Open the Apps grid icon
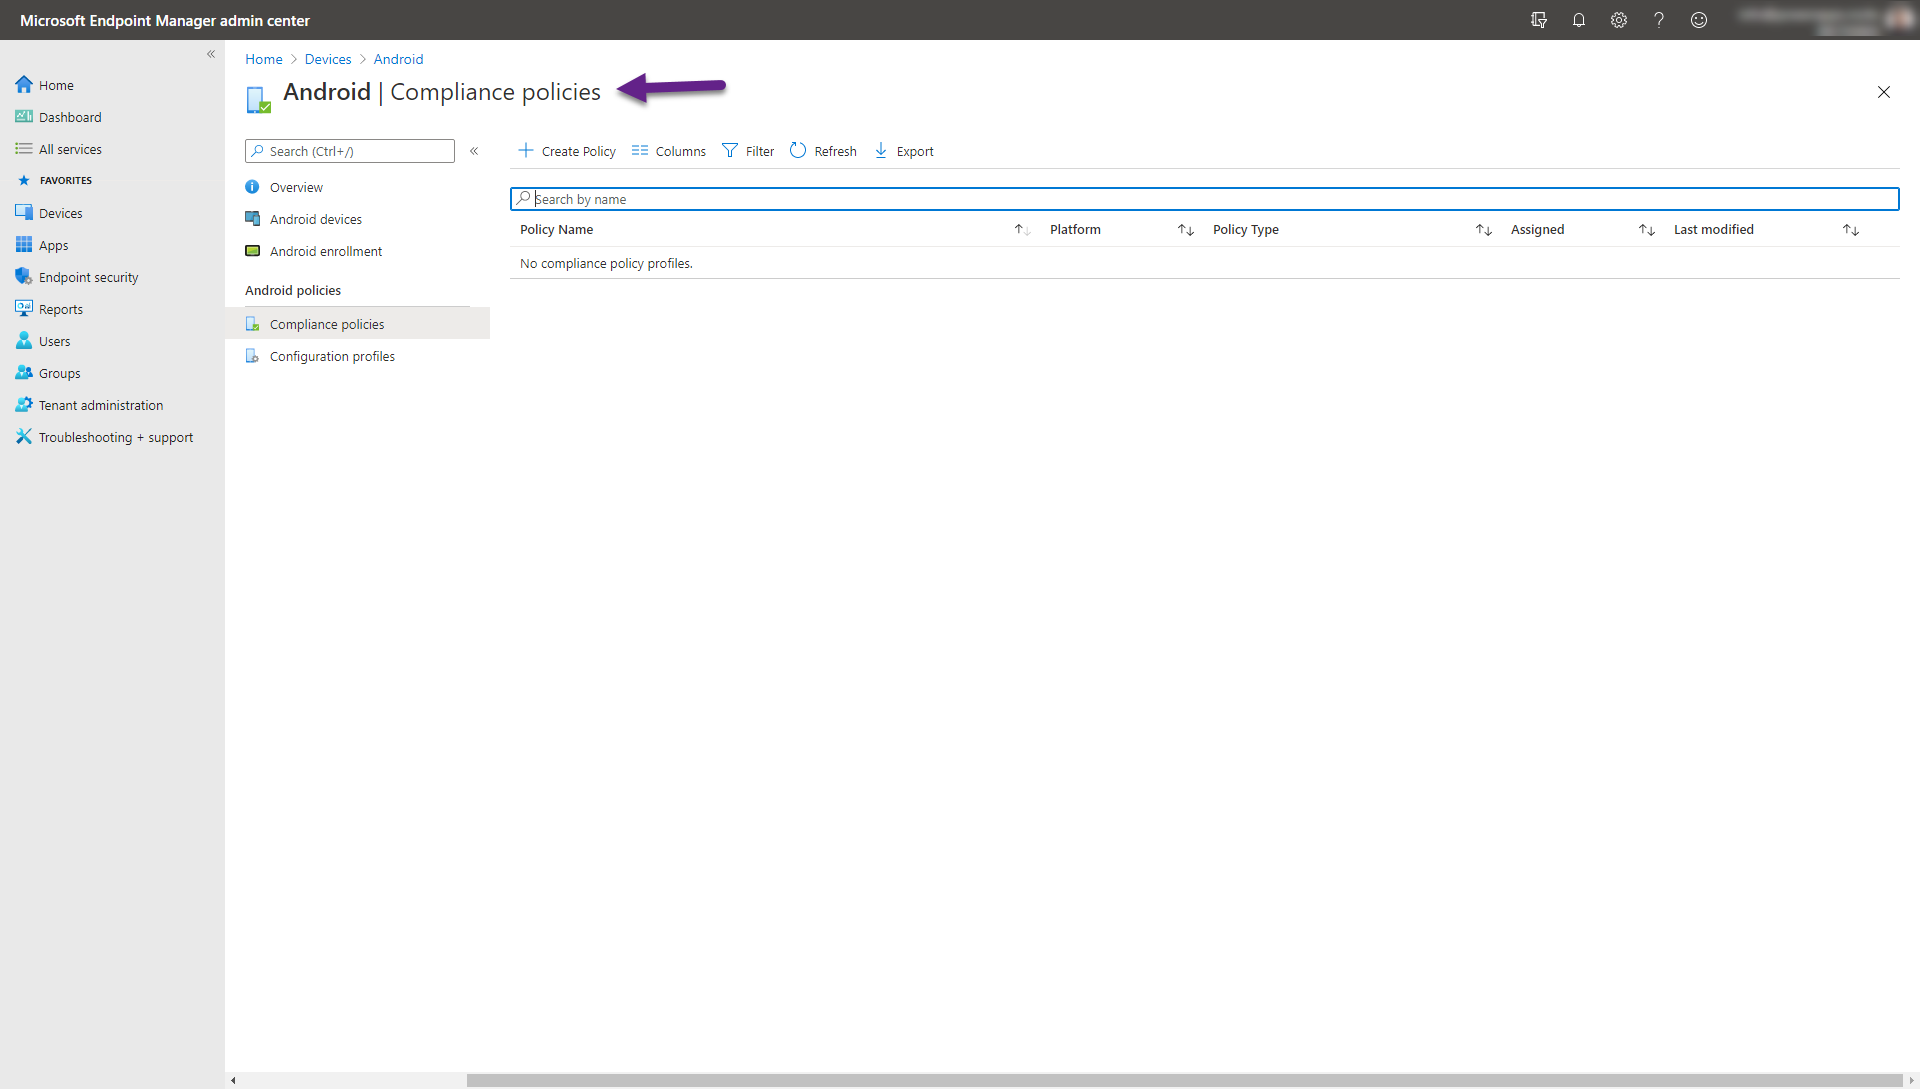The height and width of the screenshot is (1089, 1920). 24,245
